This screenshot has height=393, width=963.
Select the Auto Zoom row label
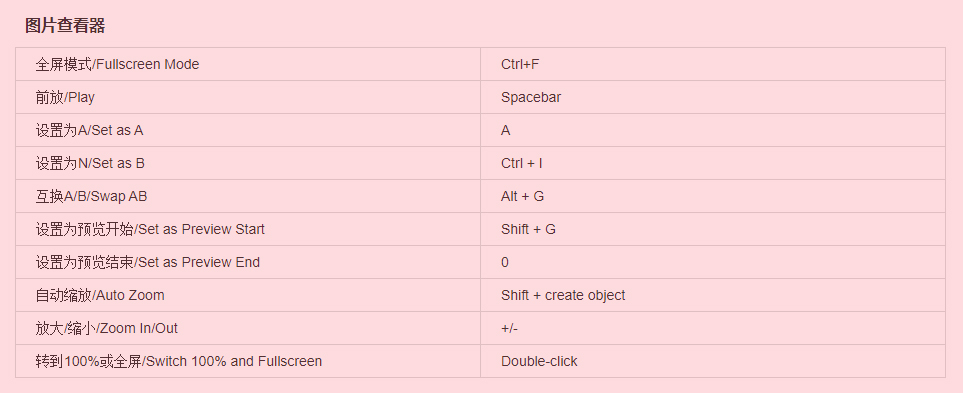click(x=100, y=295)
